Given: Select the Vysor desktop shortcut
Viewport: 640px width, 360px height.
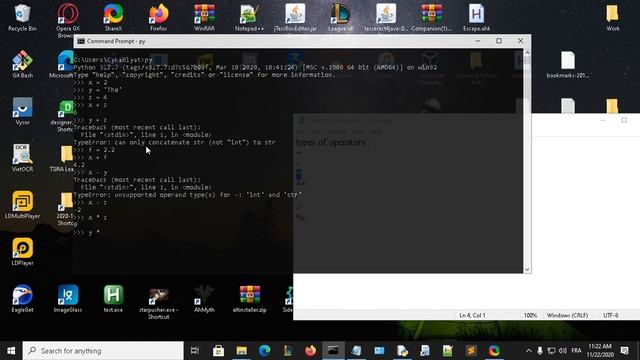Looking at the screenshot, I should point(22,111).
